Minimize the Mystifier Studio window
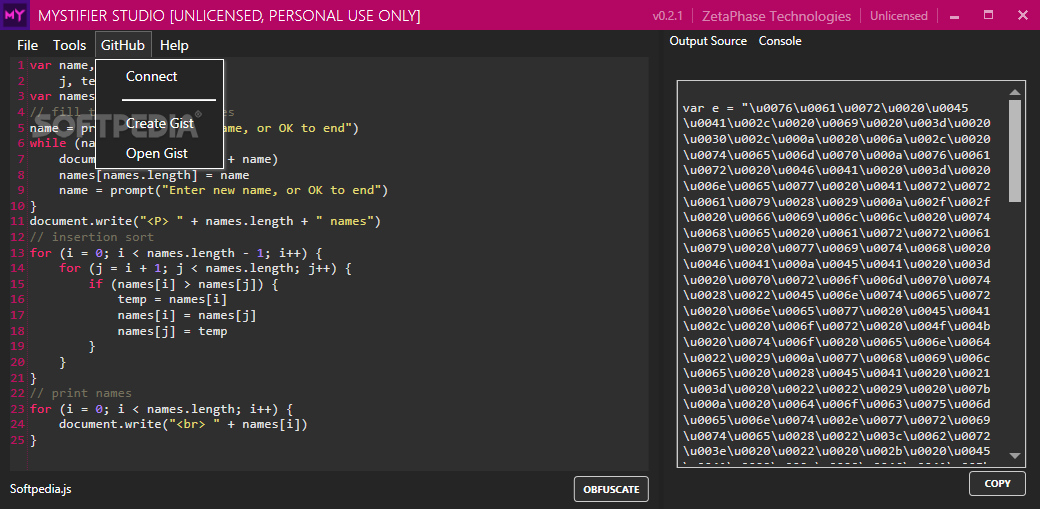 coord(955,15)
